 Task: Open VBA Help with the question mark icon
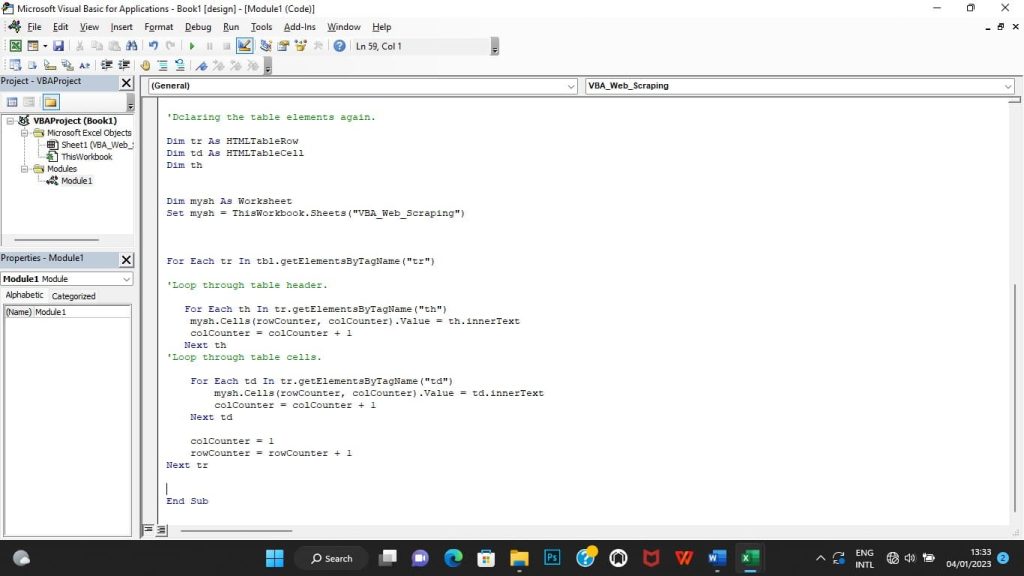(x=340, y=46)
